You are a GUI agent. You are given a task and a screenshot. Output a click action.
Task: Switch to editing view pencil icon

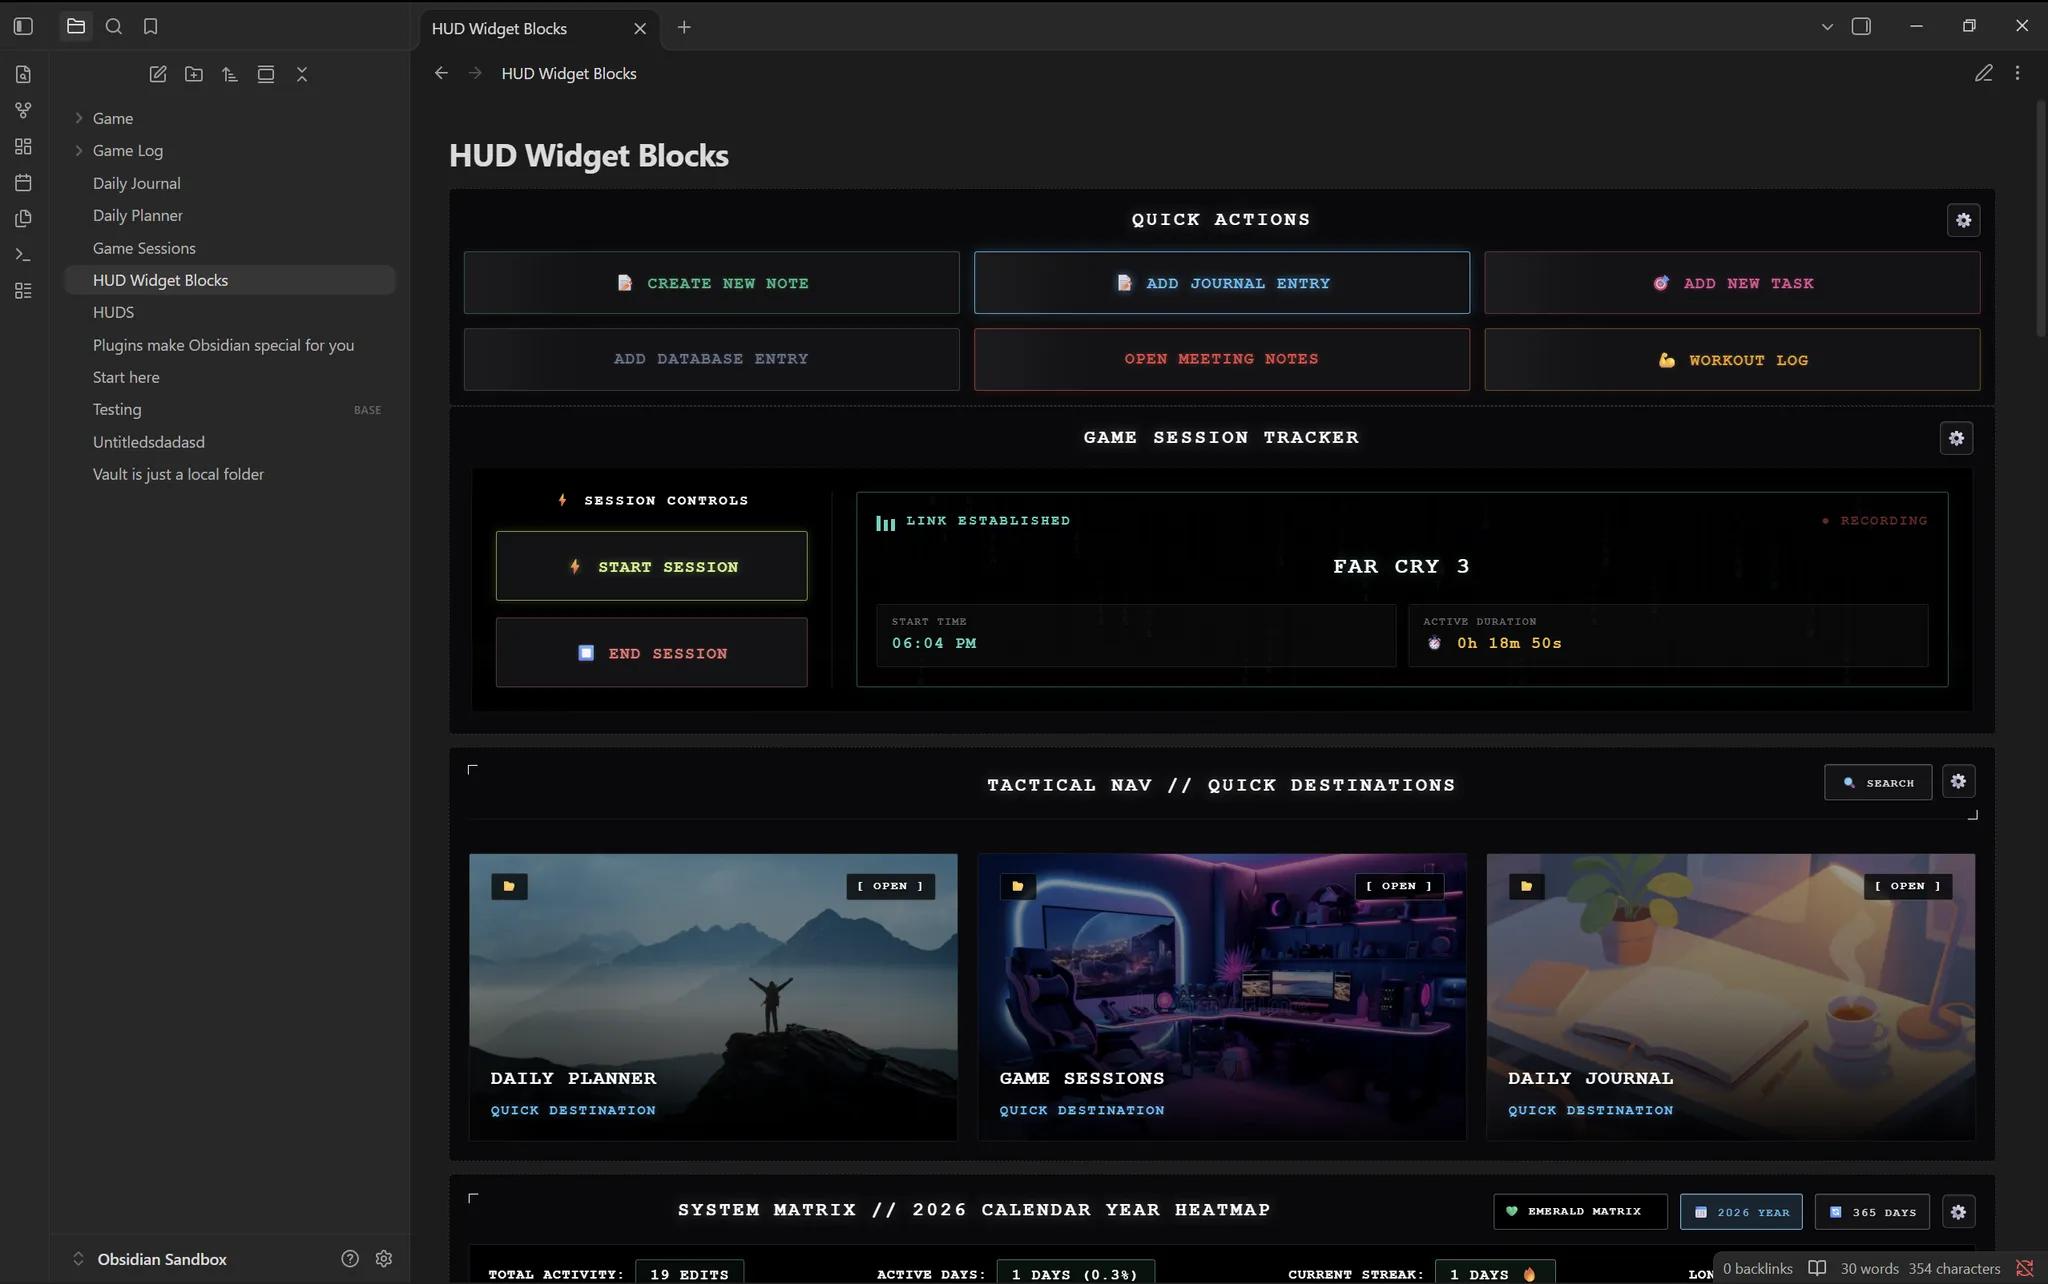point(1984,73)
